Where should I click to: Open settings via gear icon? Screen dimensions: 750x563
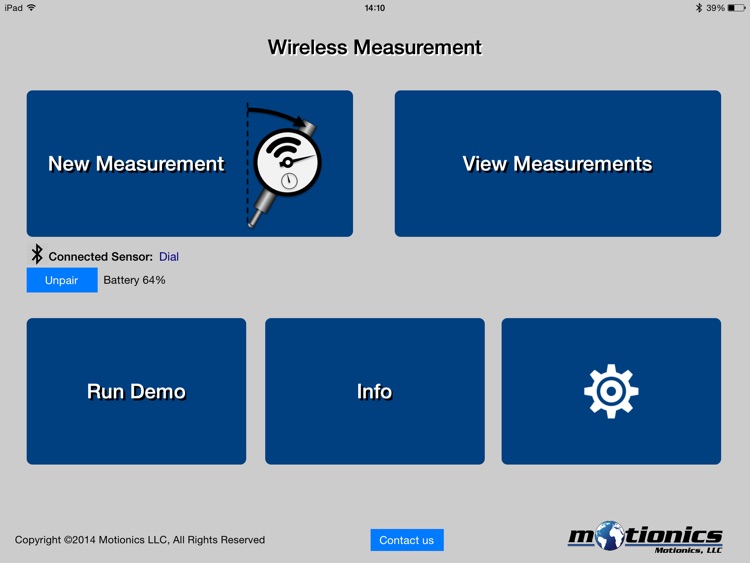[611, 391]
